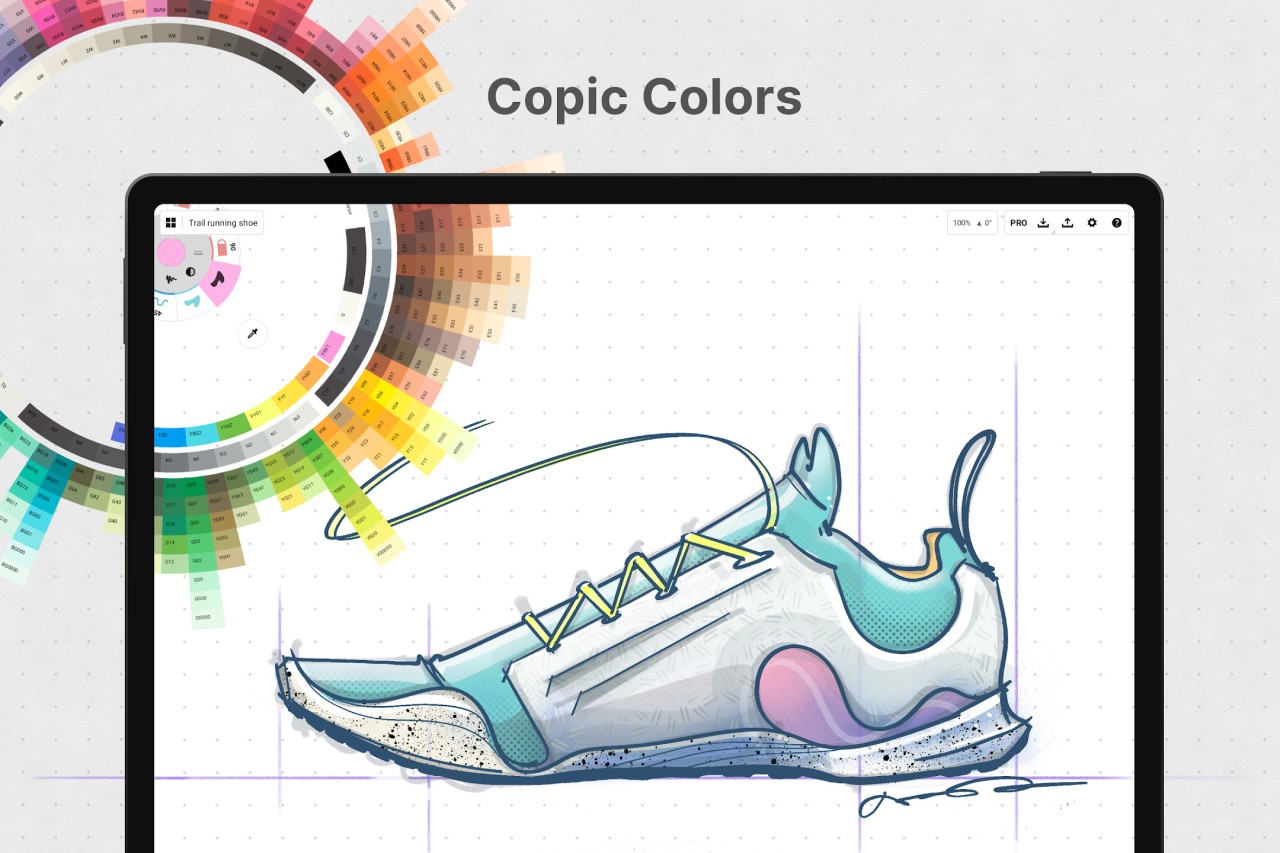Select the eraser tool labeled 06
Viewport: 1280px width, 853px height.
click(223, 246)
